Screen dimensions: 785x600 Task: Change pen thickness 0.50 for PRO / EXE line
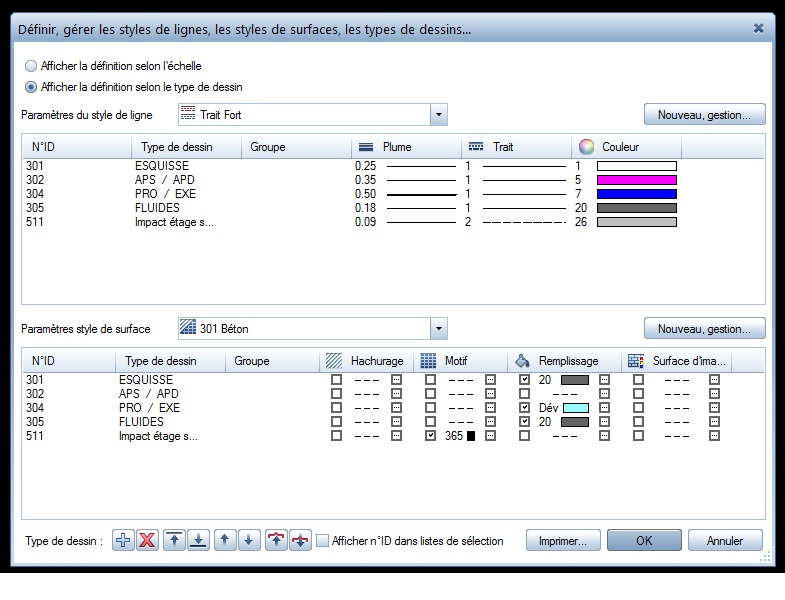406,194
